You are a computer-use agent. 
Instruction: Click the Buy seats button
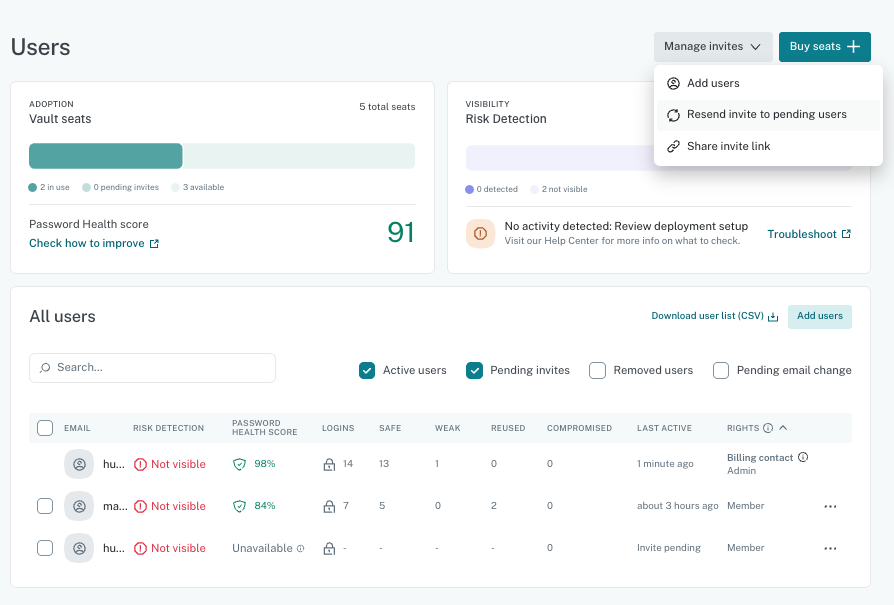coord(824,47)
